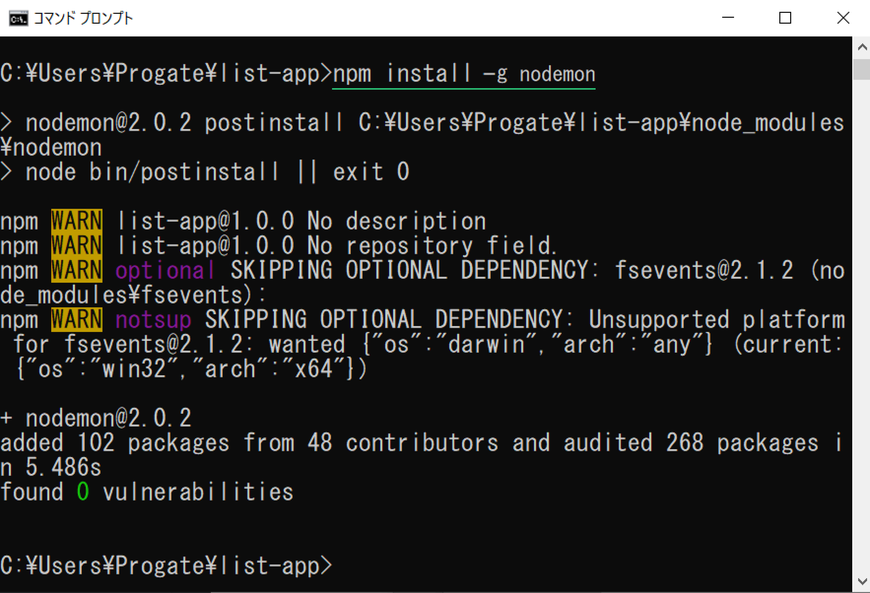This screenshot has width=870, height=593.
Task: Click the scrollbar down arrow
Action: point(862,581)
